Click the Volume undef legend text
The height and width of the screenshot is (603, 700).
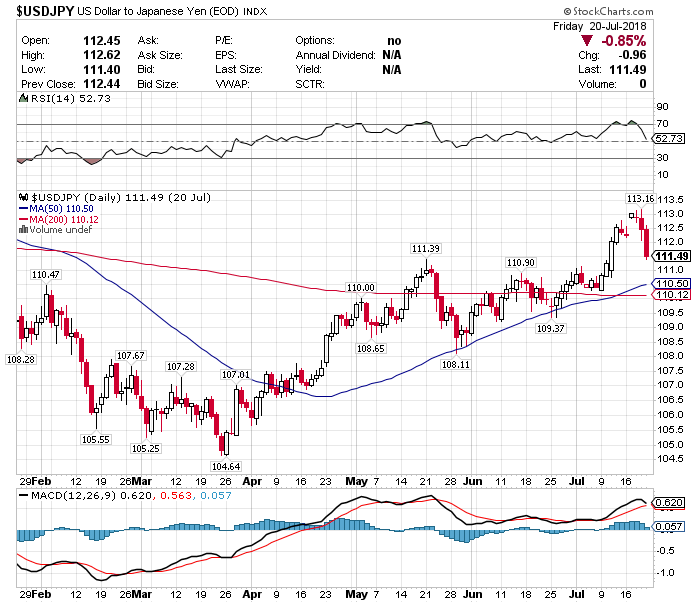click(x=61, y=229)
